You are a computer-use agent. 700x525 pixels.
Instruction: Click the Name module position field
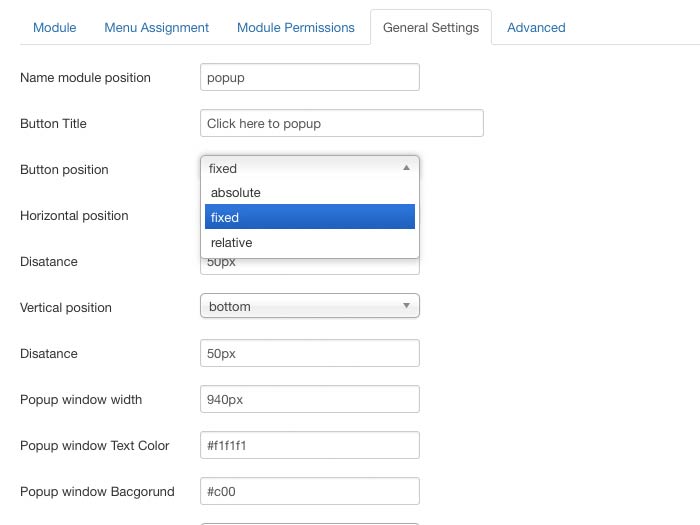[309, 78]
